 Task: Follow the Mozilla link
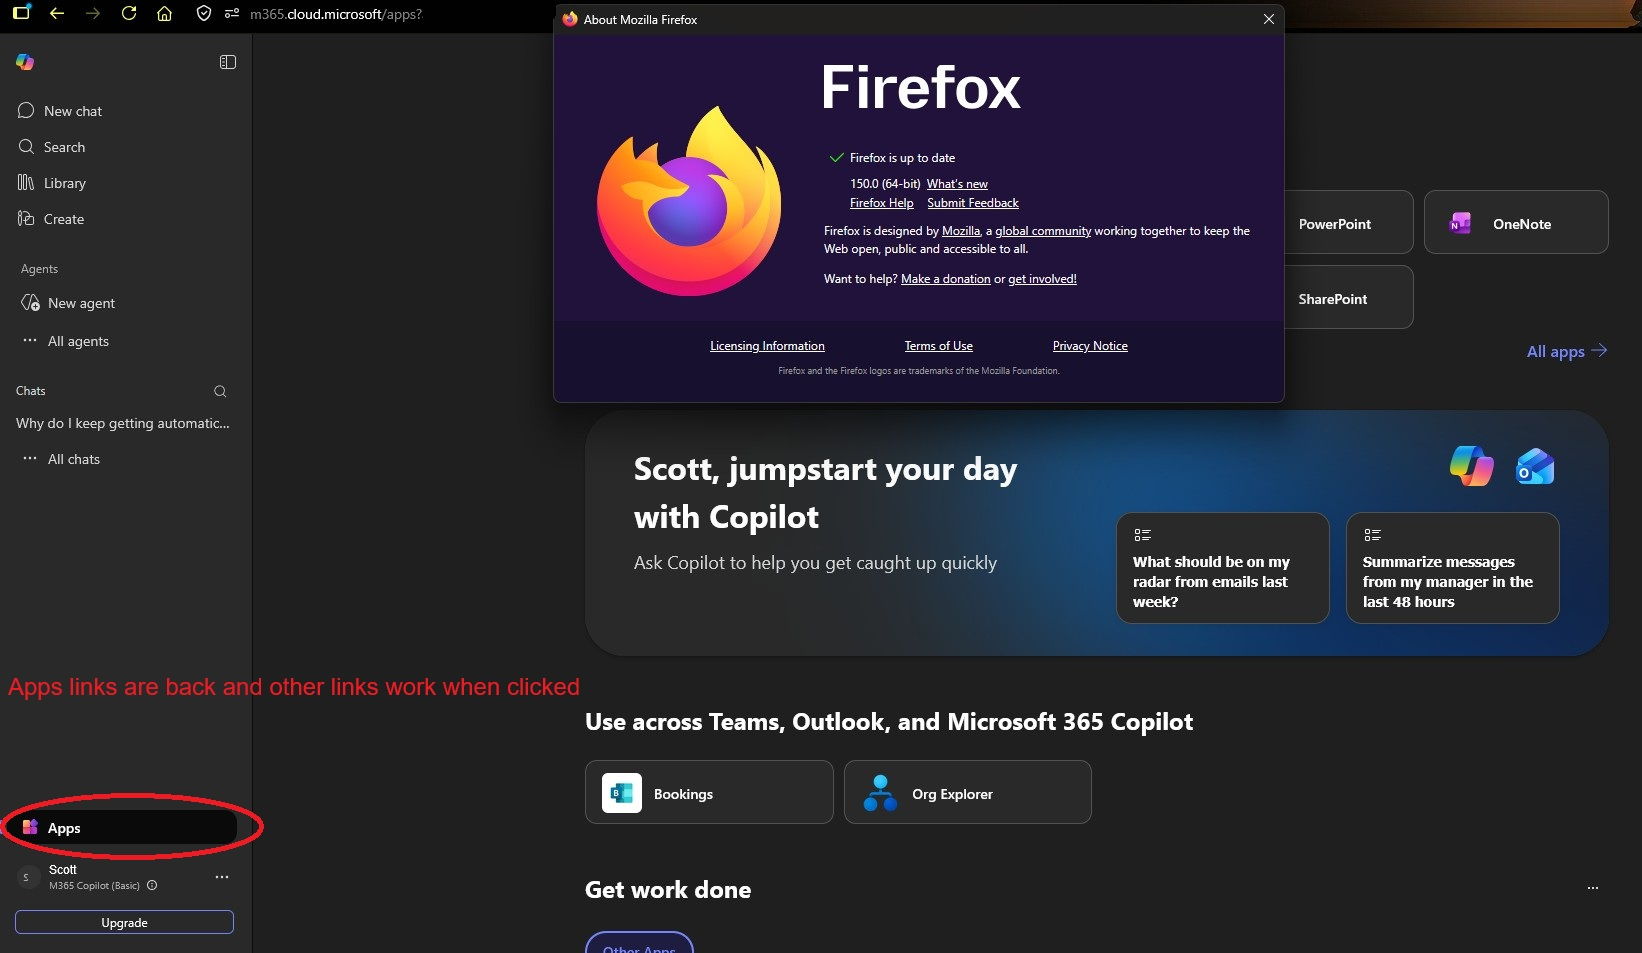(961, 231)
